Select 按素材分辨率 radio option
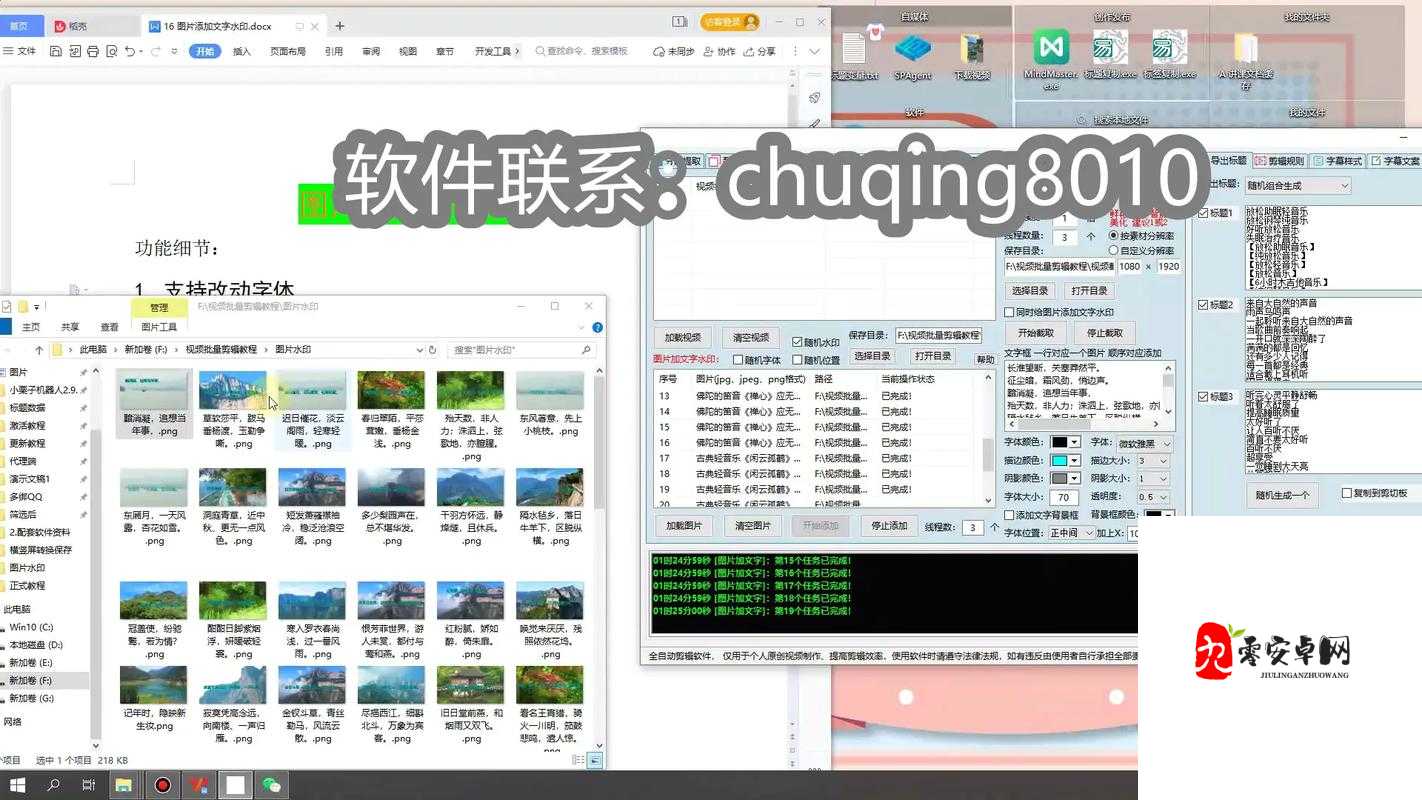The height and width of the screenshot is (800, 1422). coord(1114,236)
